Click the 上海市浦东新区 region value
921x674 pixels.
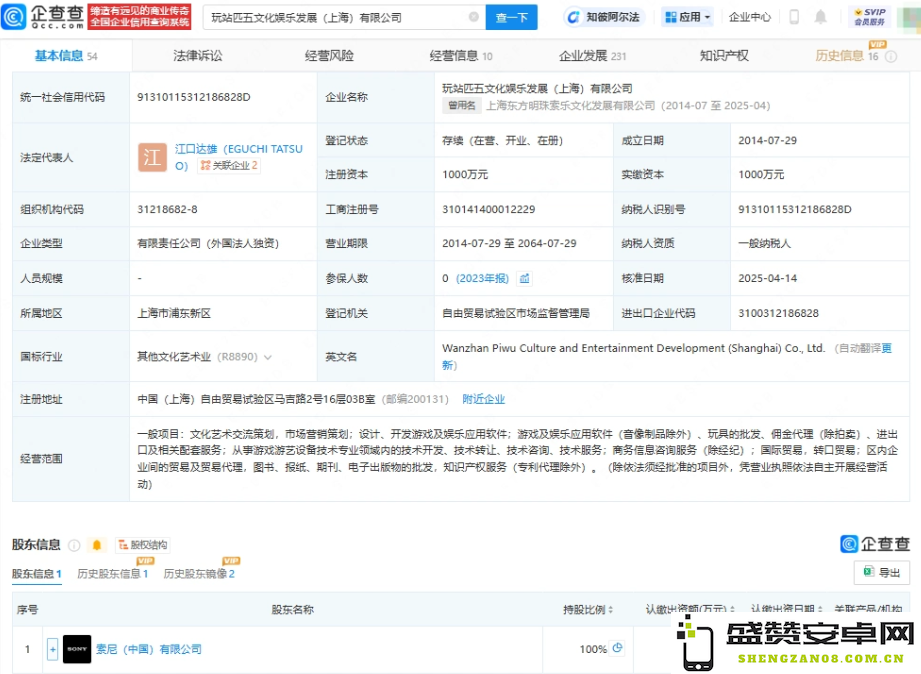point(174,314)
